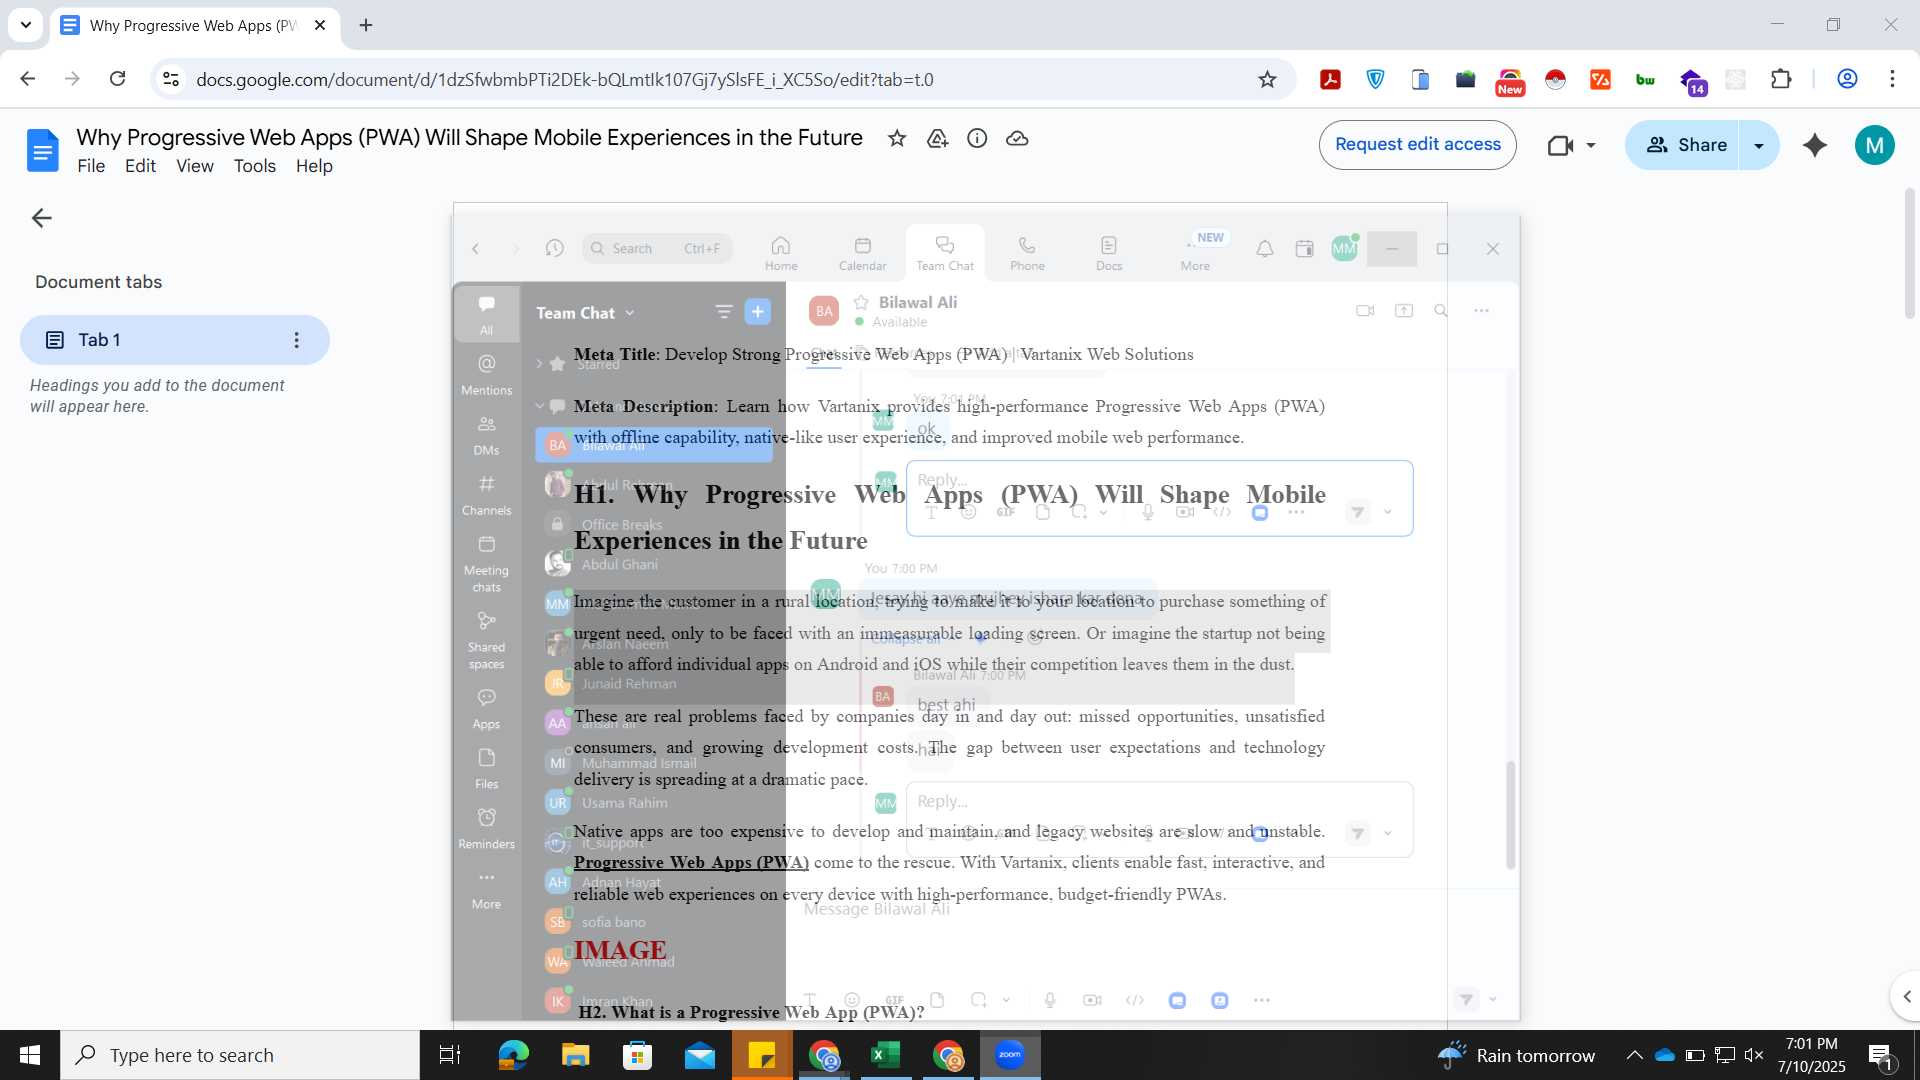Screen dimensions: 1920x1080
Task: Open the Google account avatar M
Action: tap(1875, 145)
